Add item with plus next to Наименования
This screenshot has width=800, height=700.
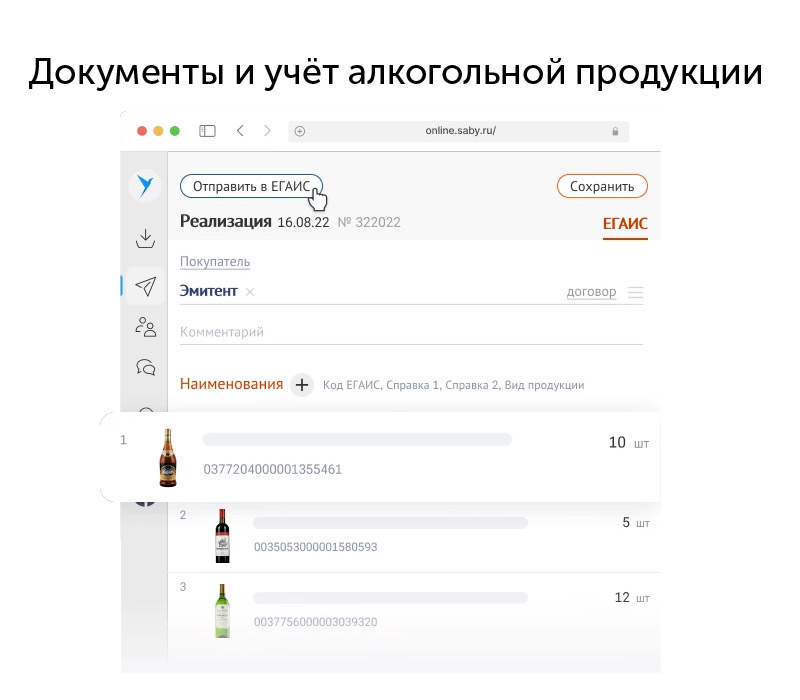pos(302,385)
